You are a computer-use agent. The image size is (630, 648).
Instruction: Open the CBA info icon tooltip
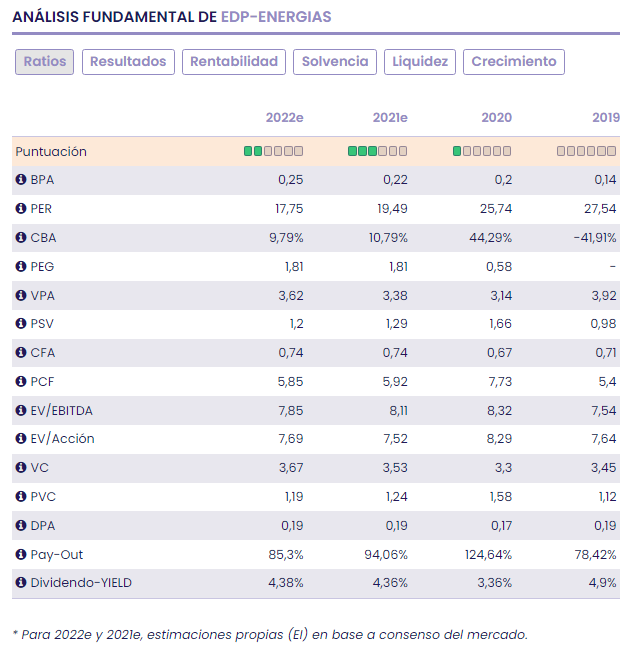click(x=20, y=238)
